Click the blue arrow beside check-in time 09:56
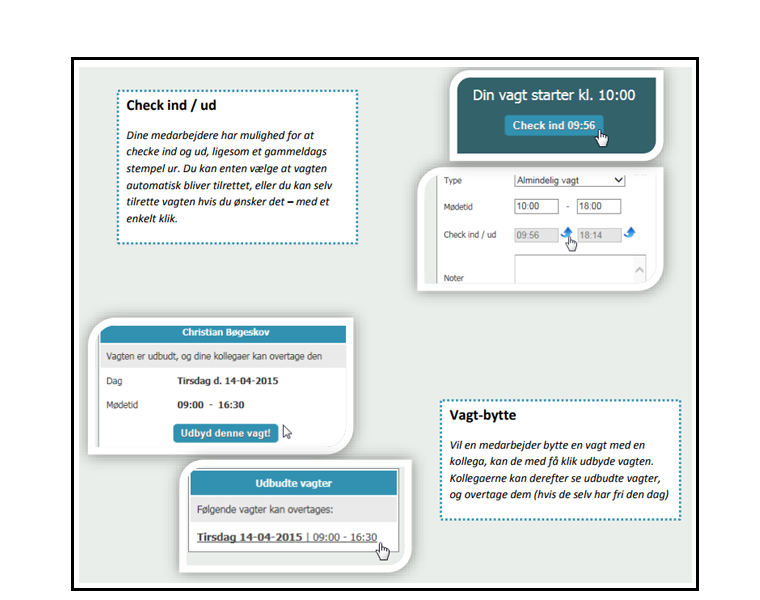760x600 pixels. [x=566, y=233]
